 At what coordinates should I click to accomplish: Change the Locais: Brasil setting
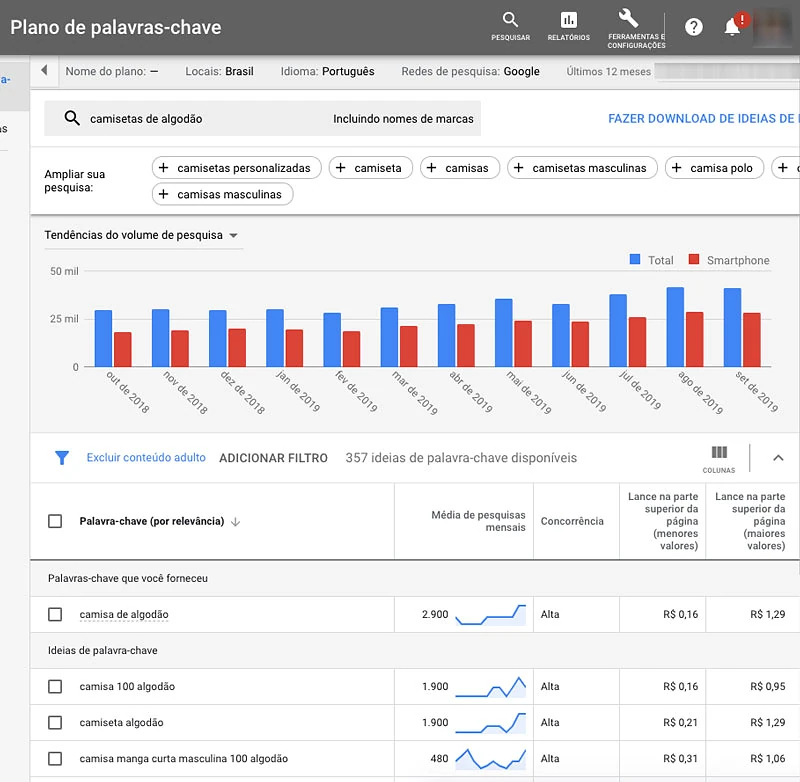[x=219, y=71]
